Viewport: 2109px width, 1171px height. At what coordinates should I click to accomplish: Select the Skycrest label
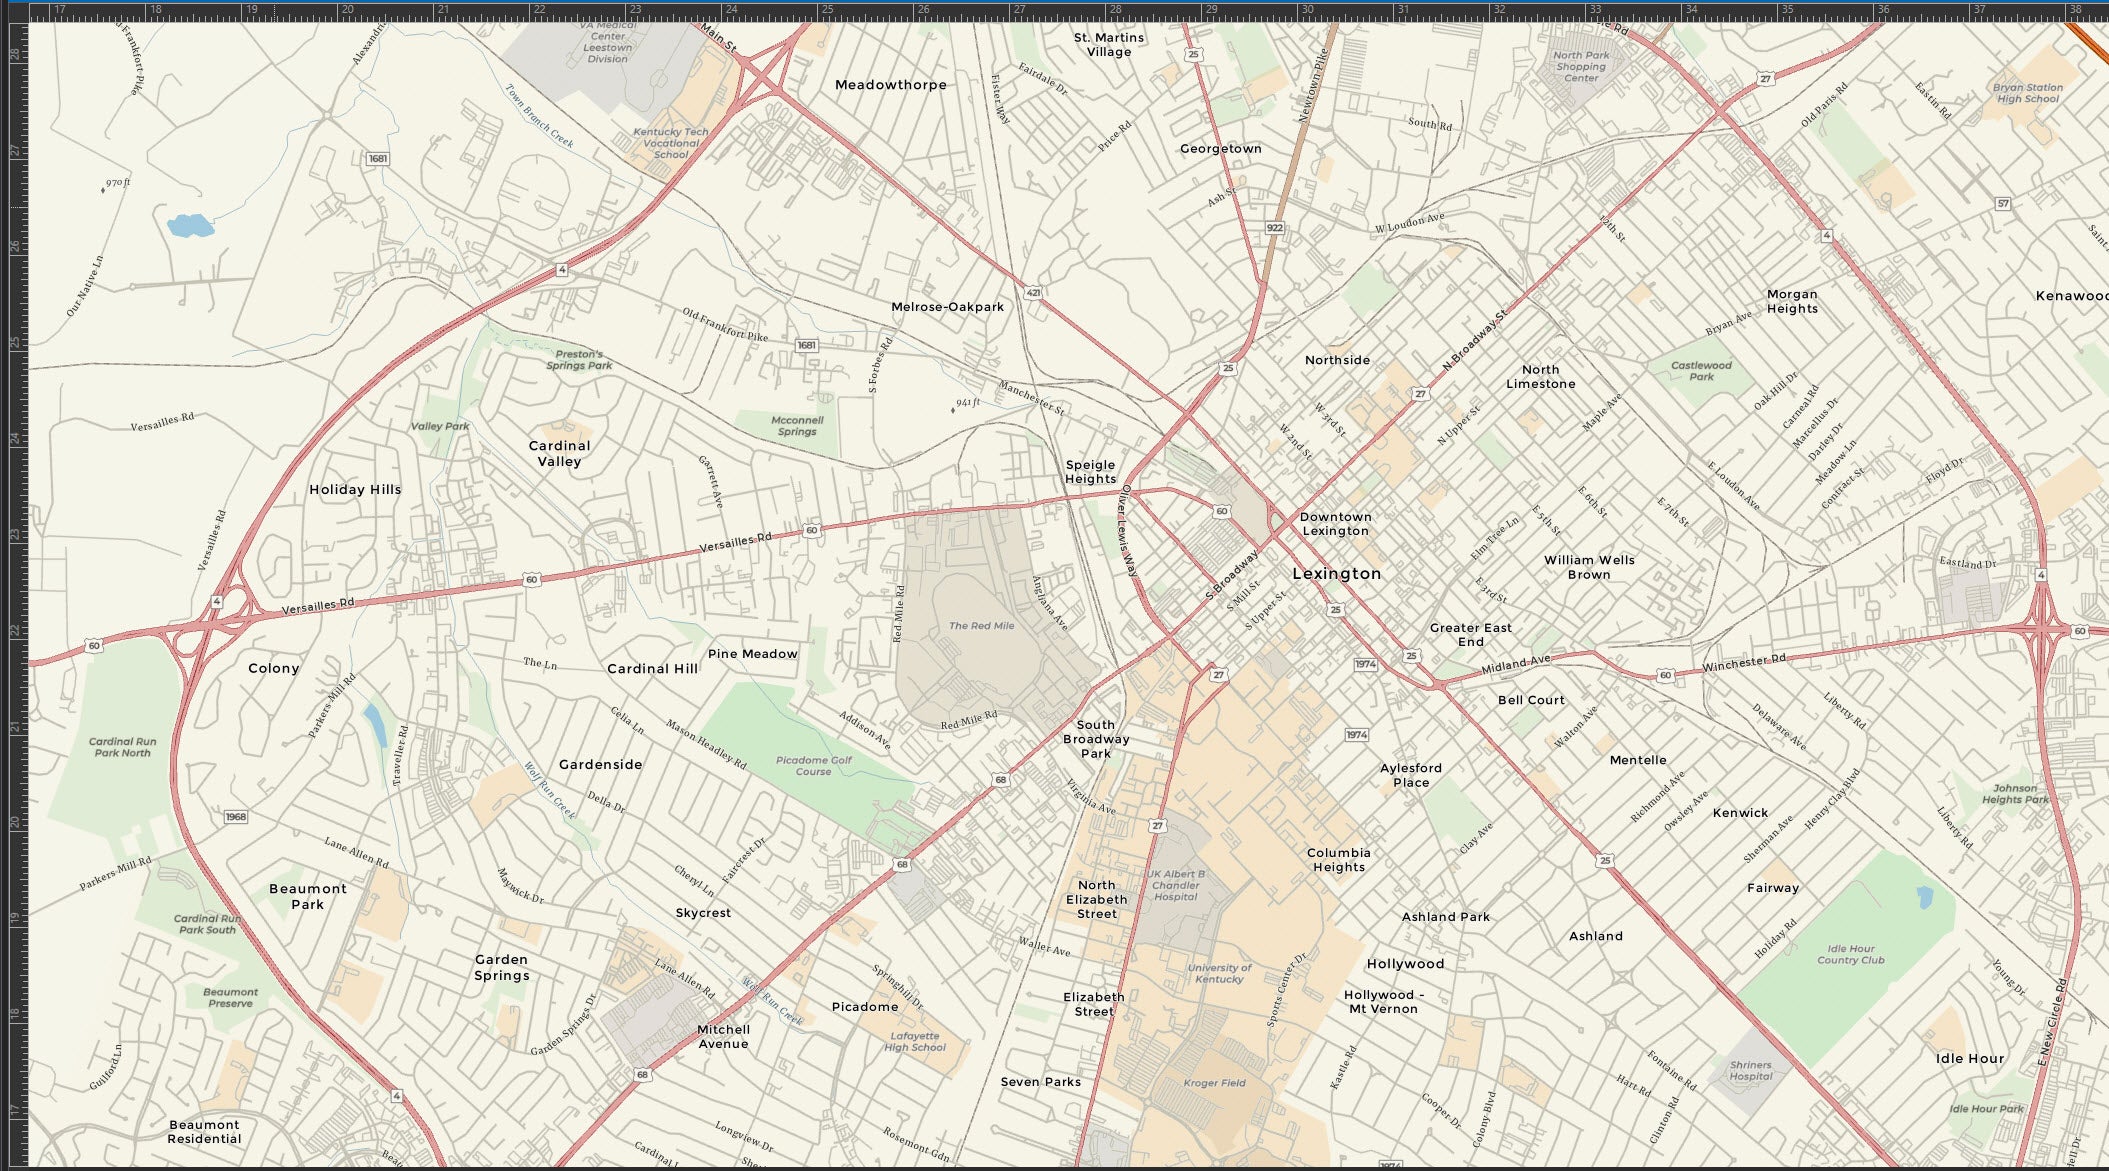[x=703, y=913]
